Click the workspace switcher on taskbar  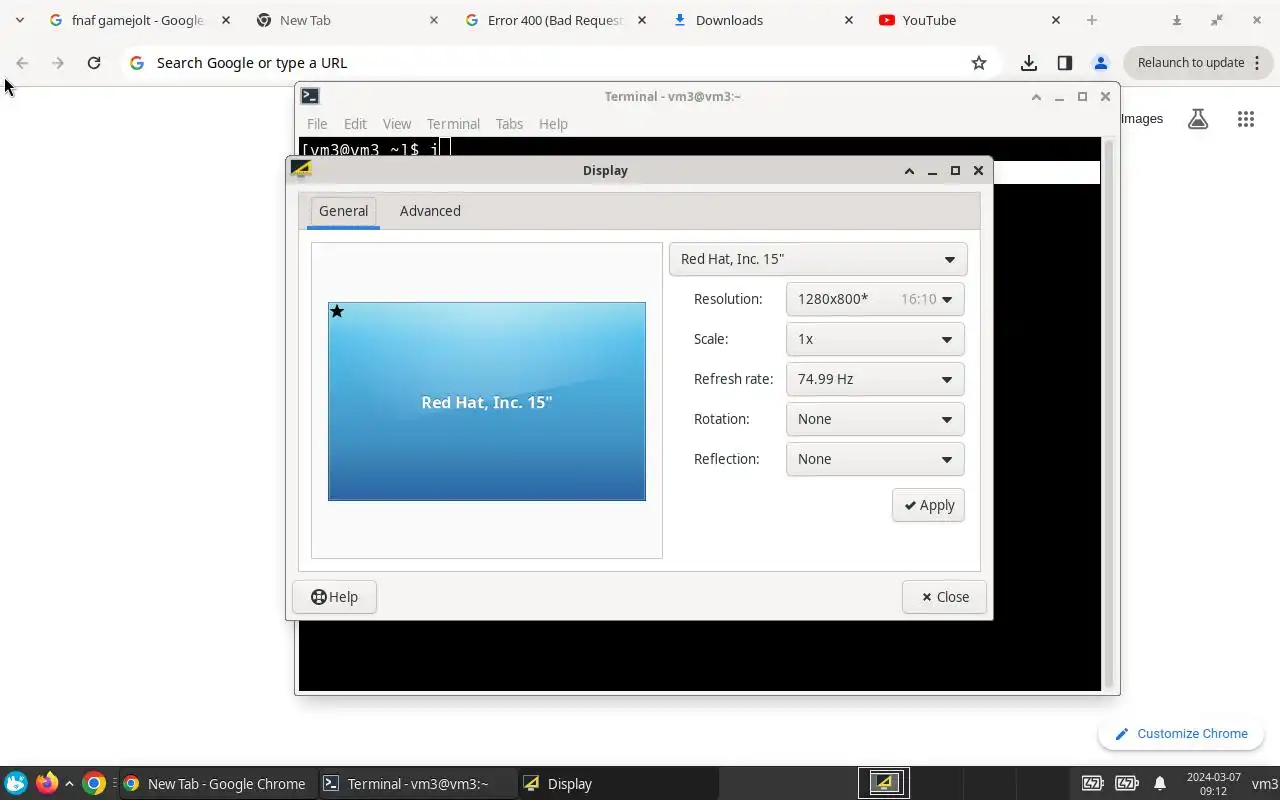884,783
